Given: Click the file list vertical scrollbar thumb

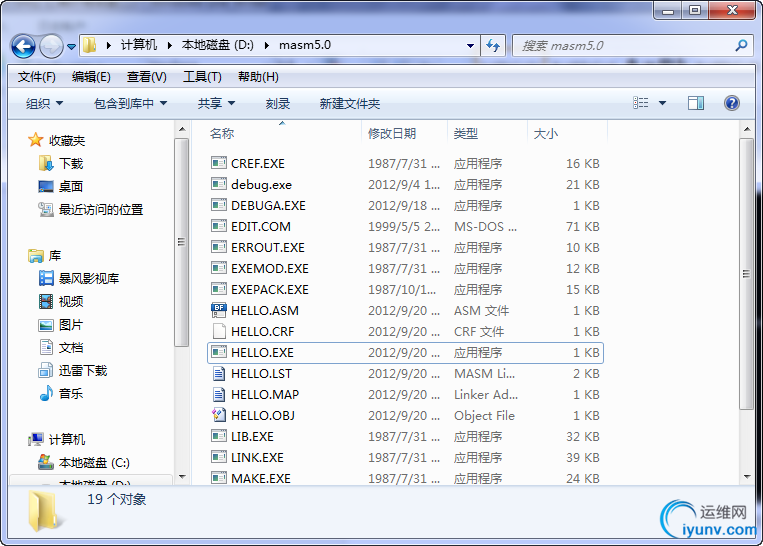Looking at the screenshot, I should tap(746, 273).
